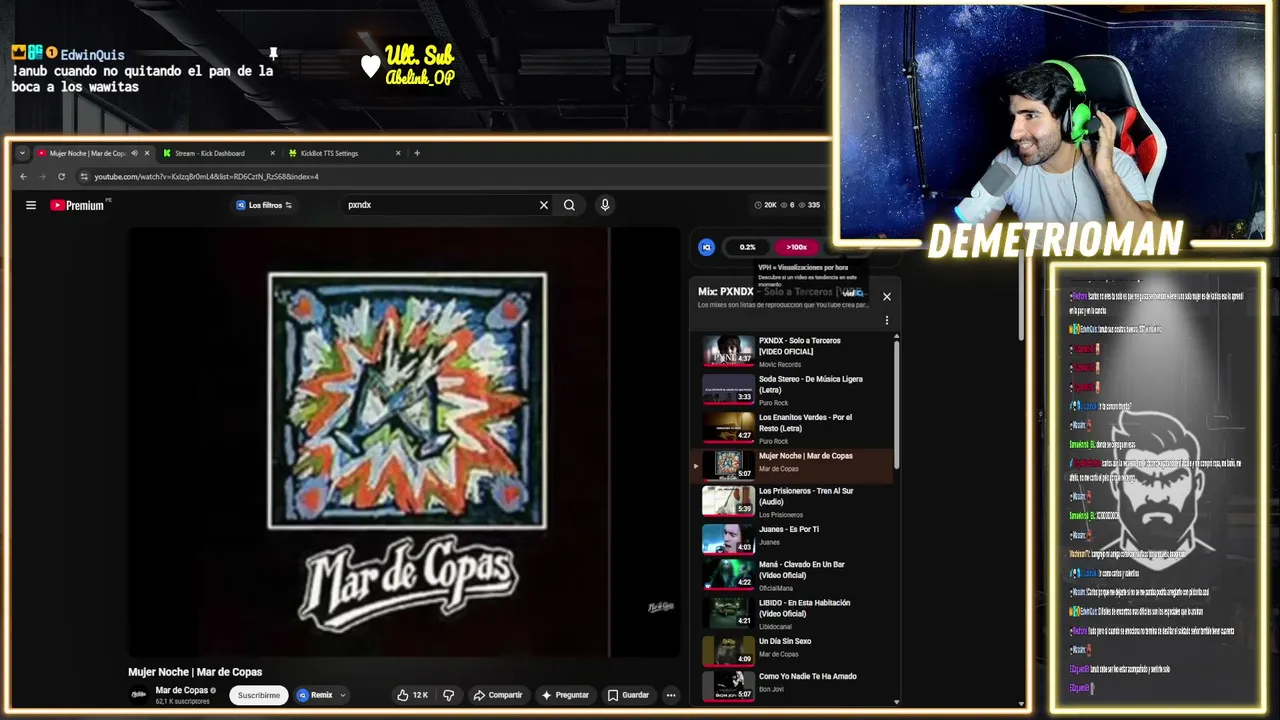Click the Remix button
The image size is (1280, 720).
[x=315, y=695]
